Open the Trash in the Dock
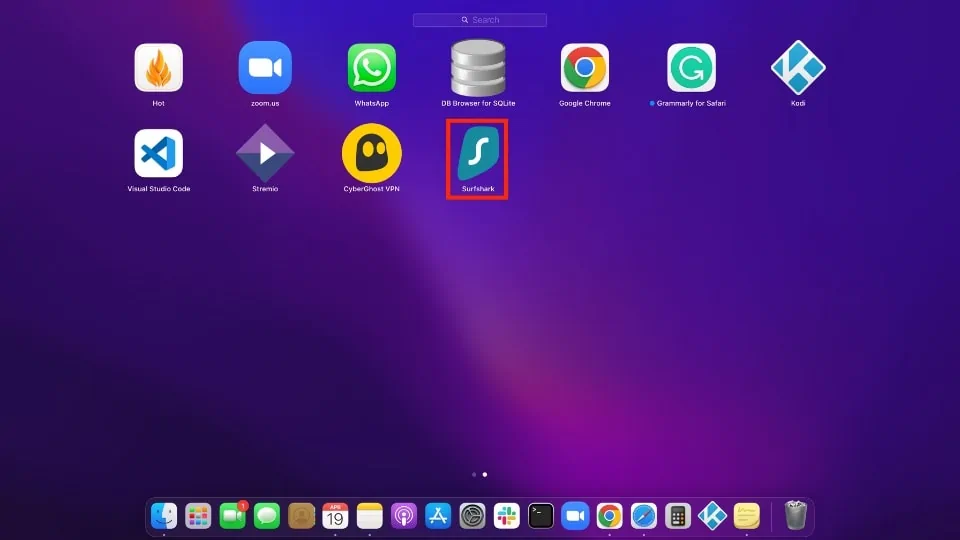Viewport: 960px width, 540px height. tap(796, 515)
